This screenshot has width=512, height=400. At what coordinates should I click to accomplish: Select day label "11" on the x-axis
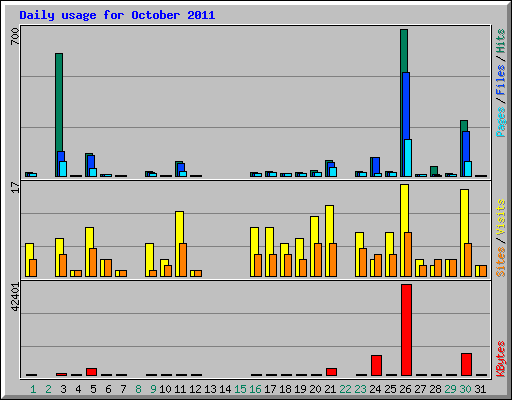coord(180,389)
